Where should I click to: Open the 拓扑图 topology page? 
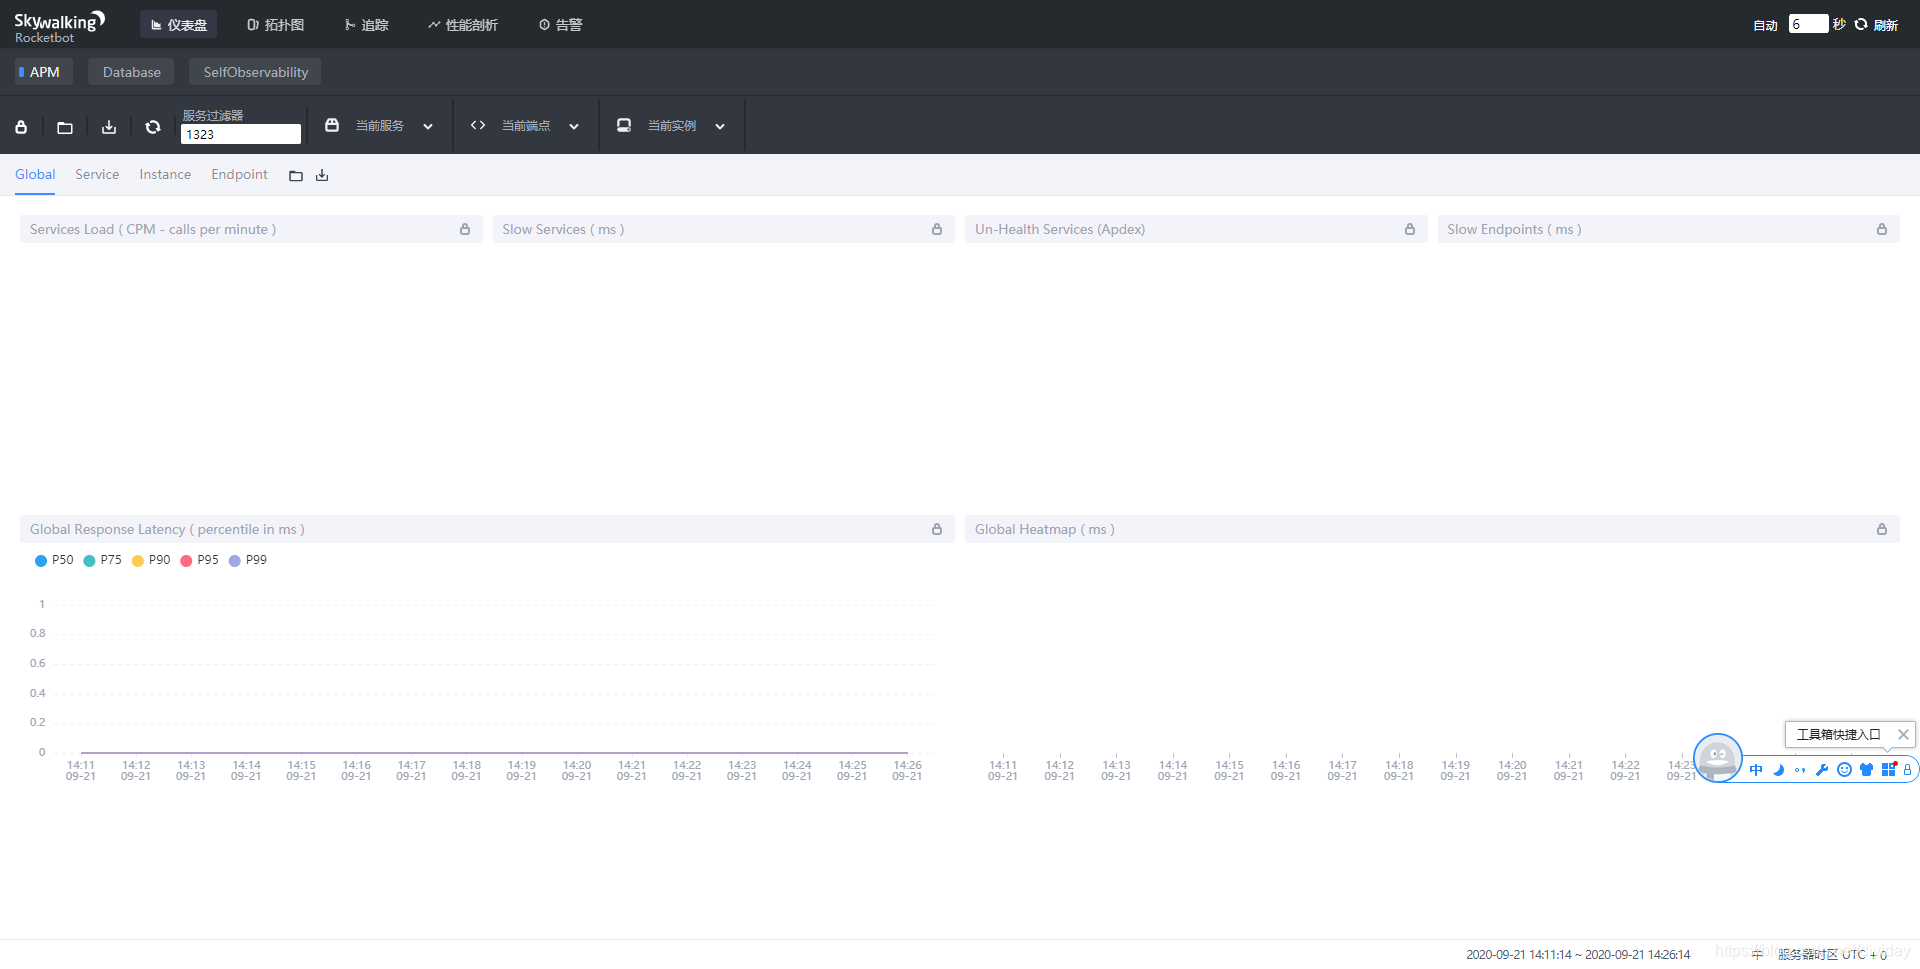pyautogui.click(x=275, y=25)
